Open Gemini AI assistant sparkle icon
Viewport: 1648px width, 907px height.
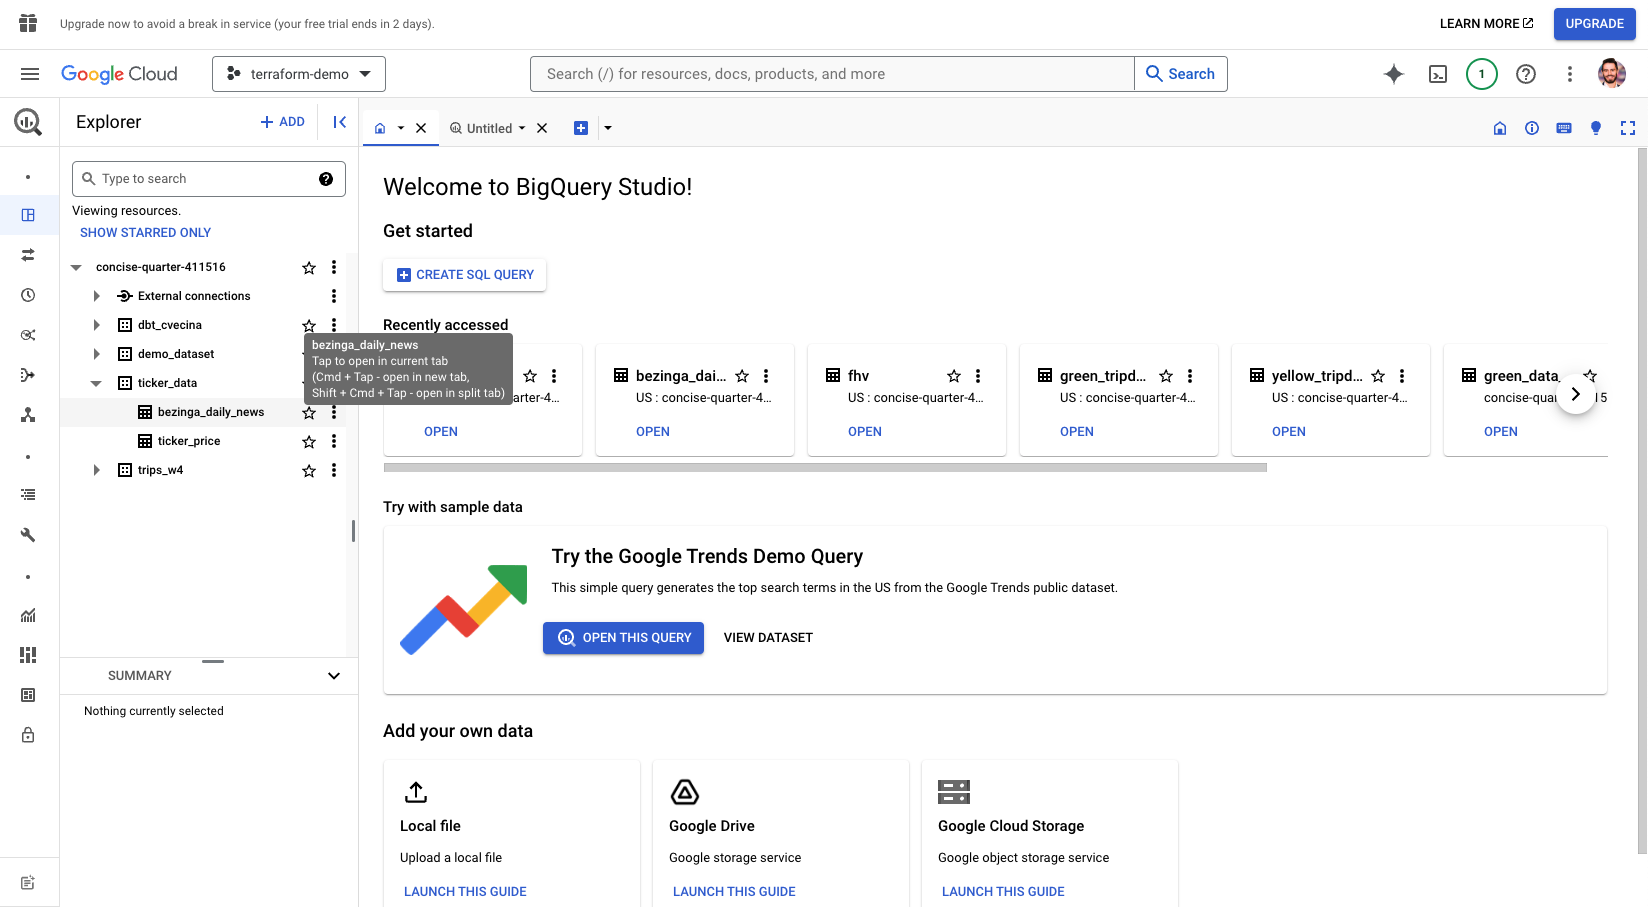tap(1394, 74)
